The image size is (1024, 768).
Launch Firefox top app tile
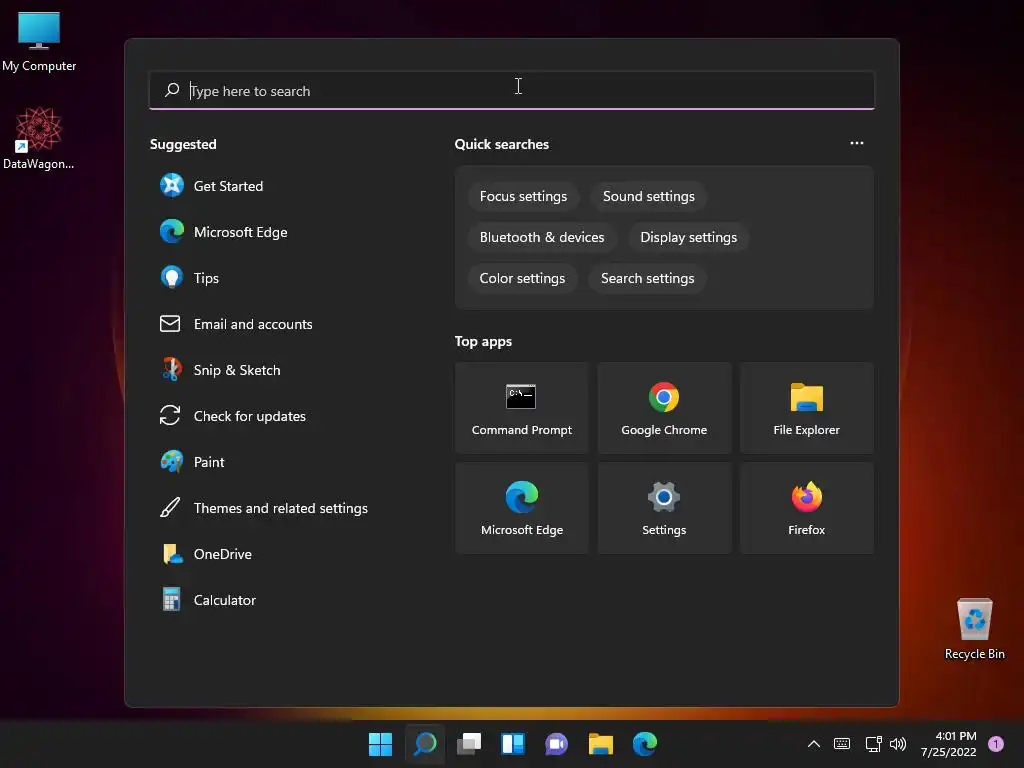click(807, 508)
